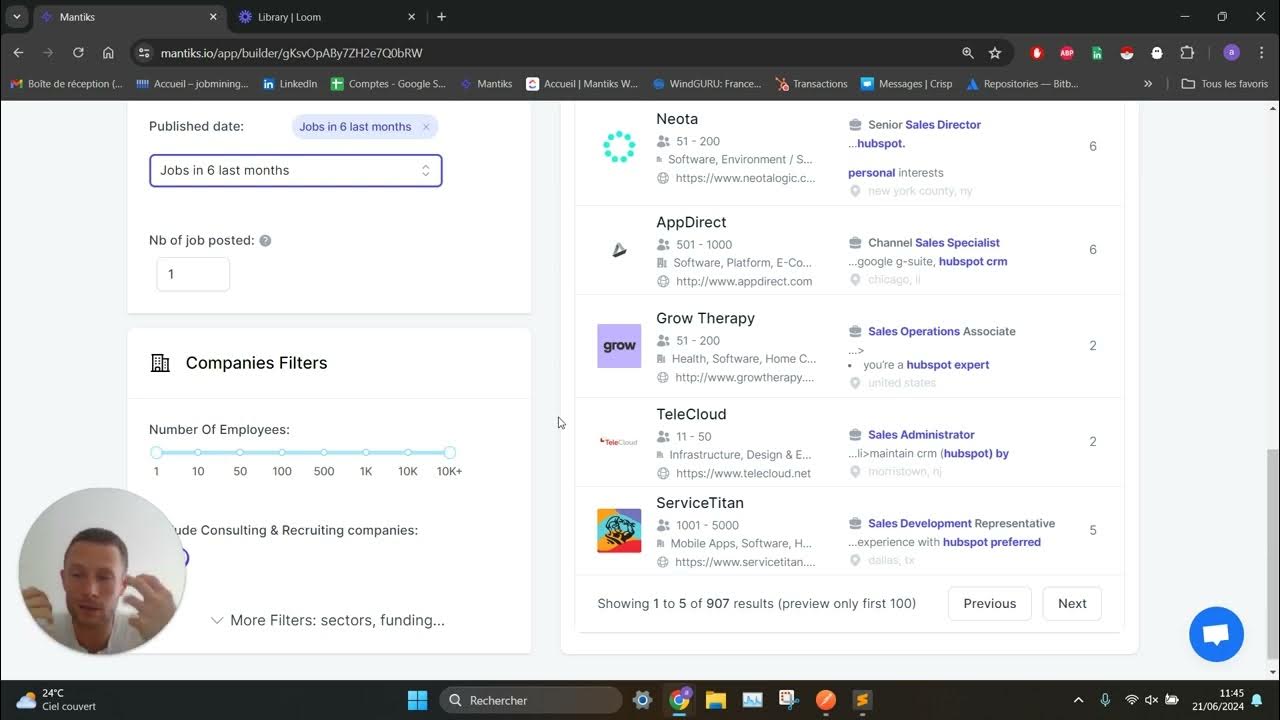Open the extensions puzzle icon
Screen dimensions: 1280x720
tap(1187, 53)
